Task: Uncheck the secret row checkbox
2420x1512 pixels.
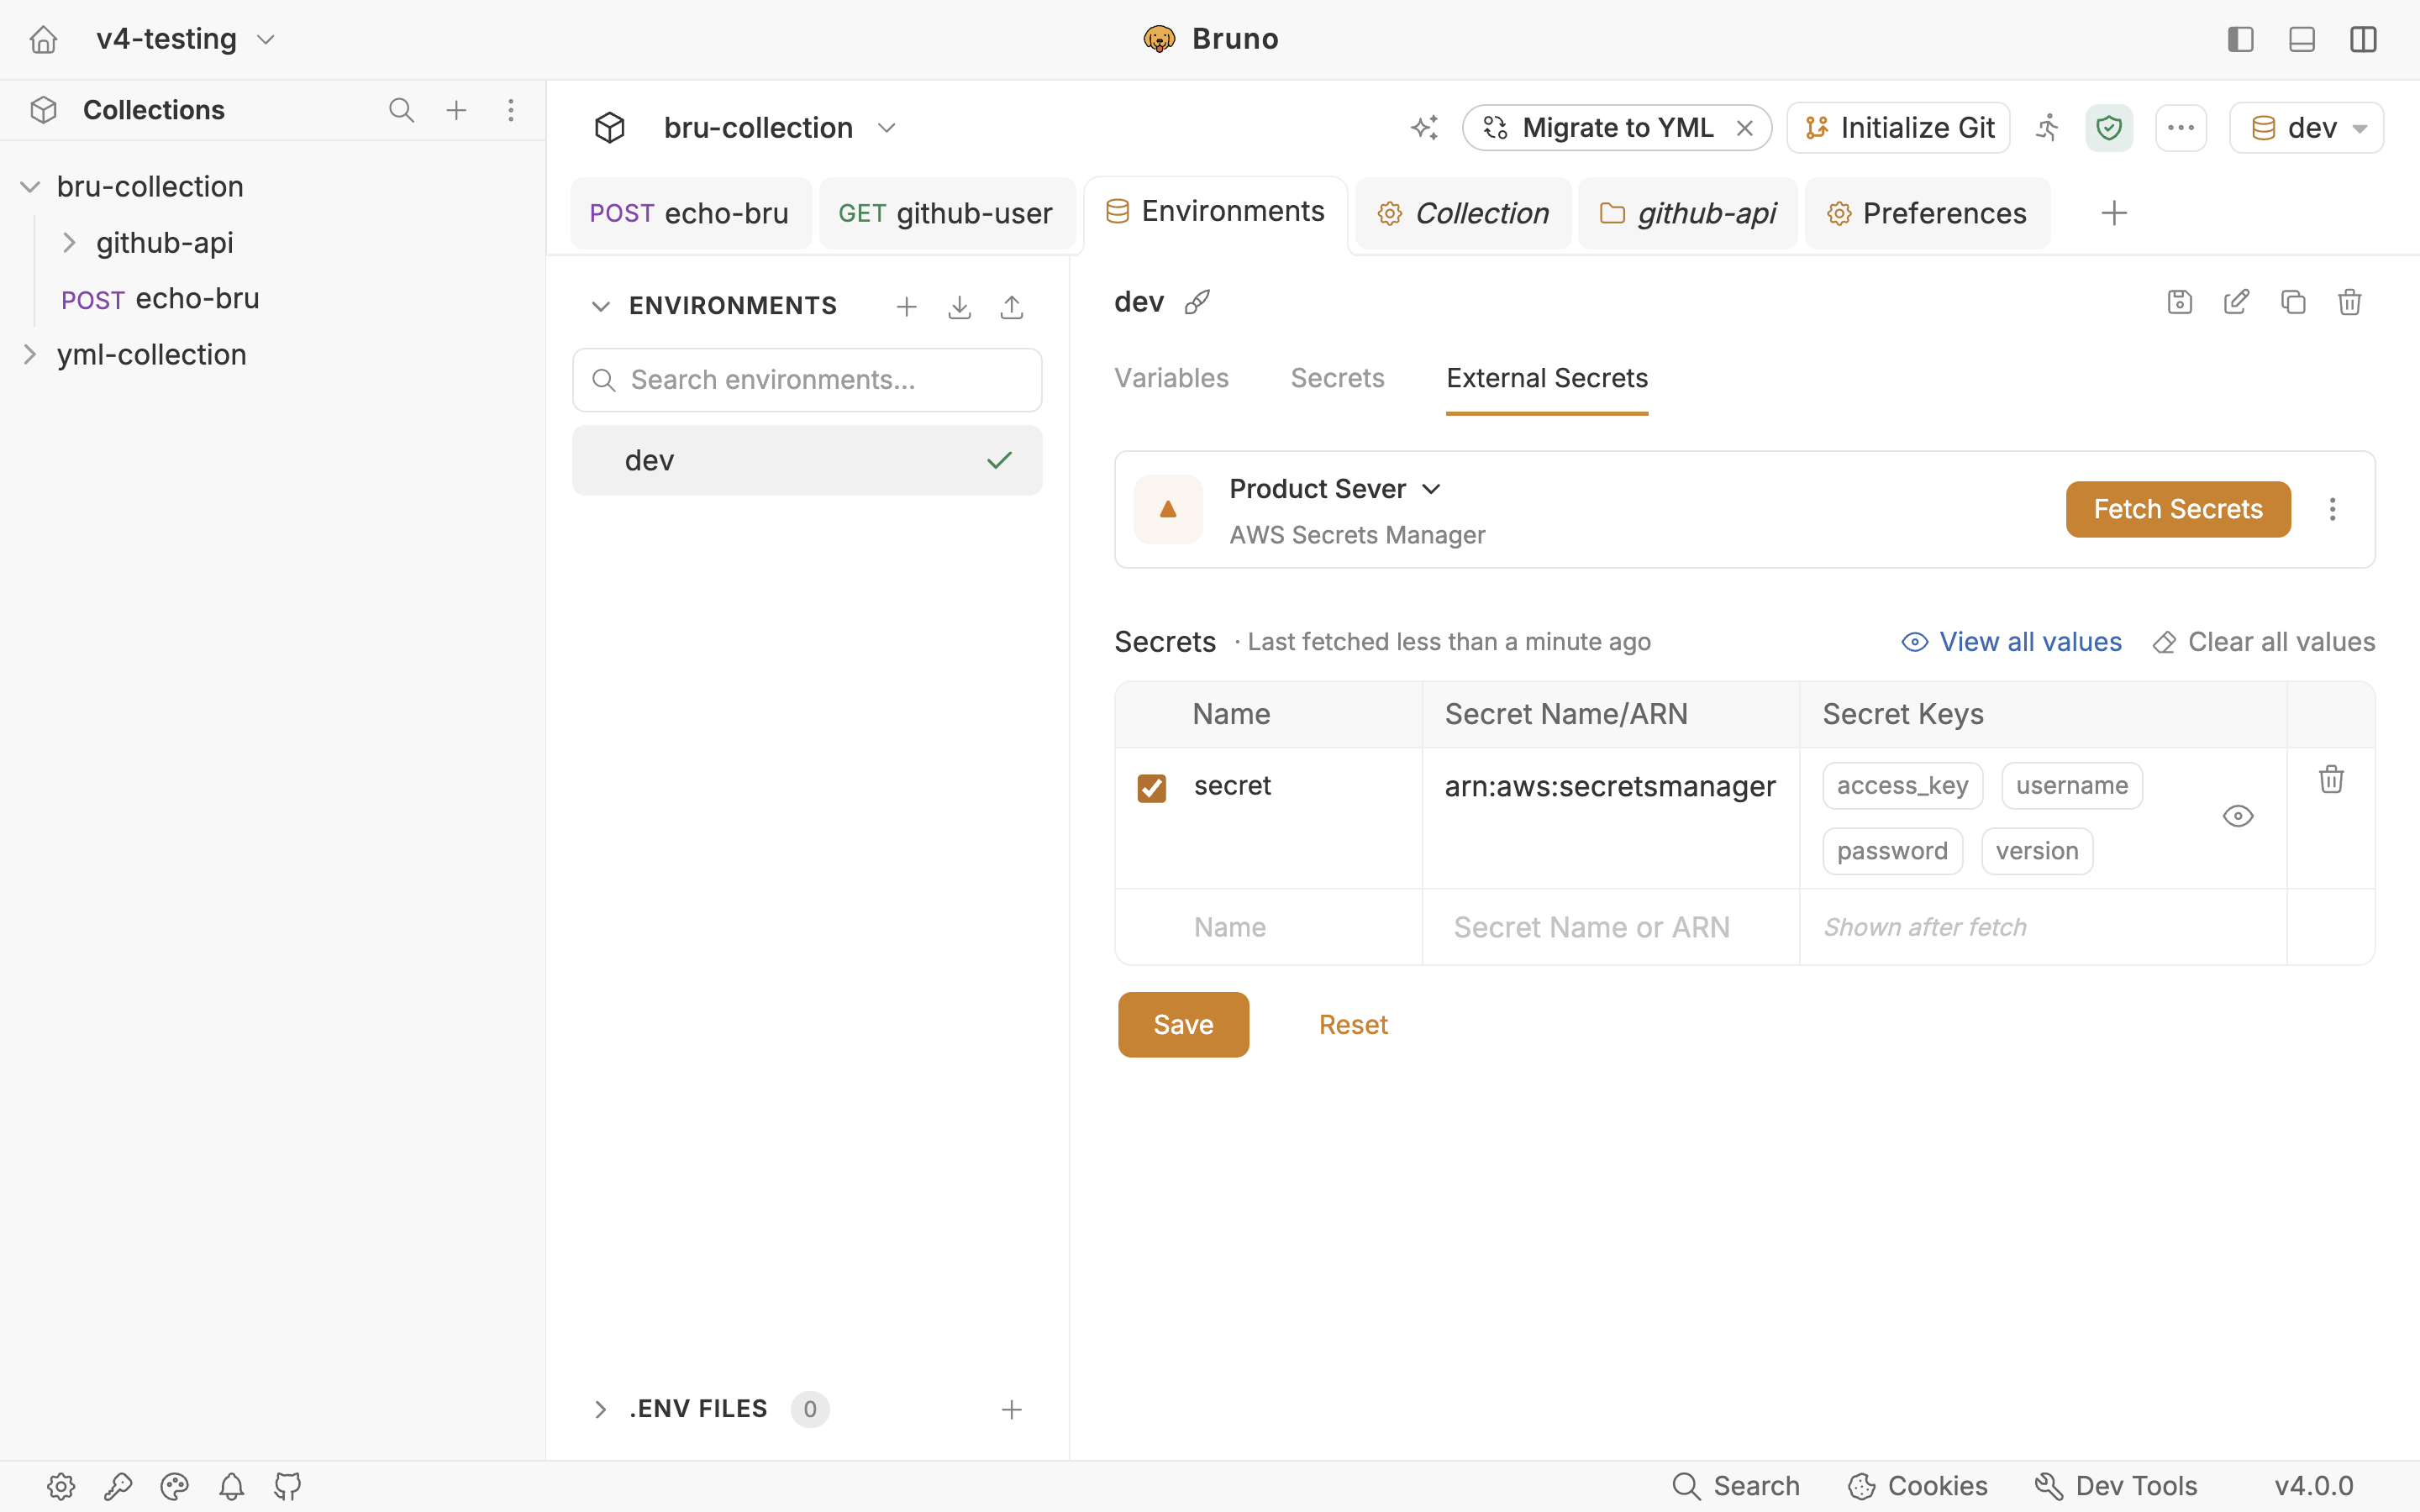Action: (x=1152, y=788)
